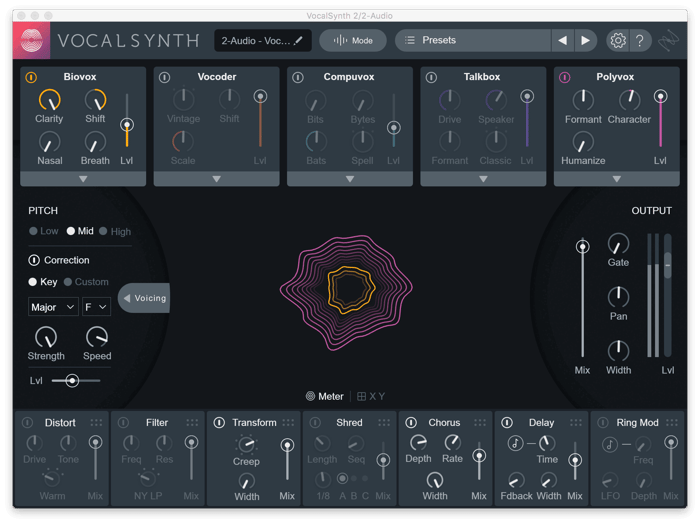The height and width of the screenshot is (524, 700).
Task: Select the Shred pattern A button
Action: coord(342,479)
